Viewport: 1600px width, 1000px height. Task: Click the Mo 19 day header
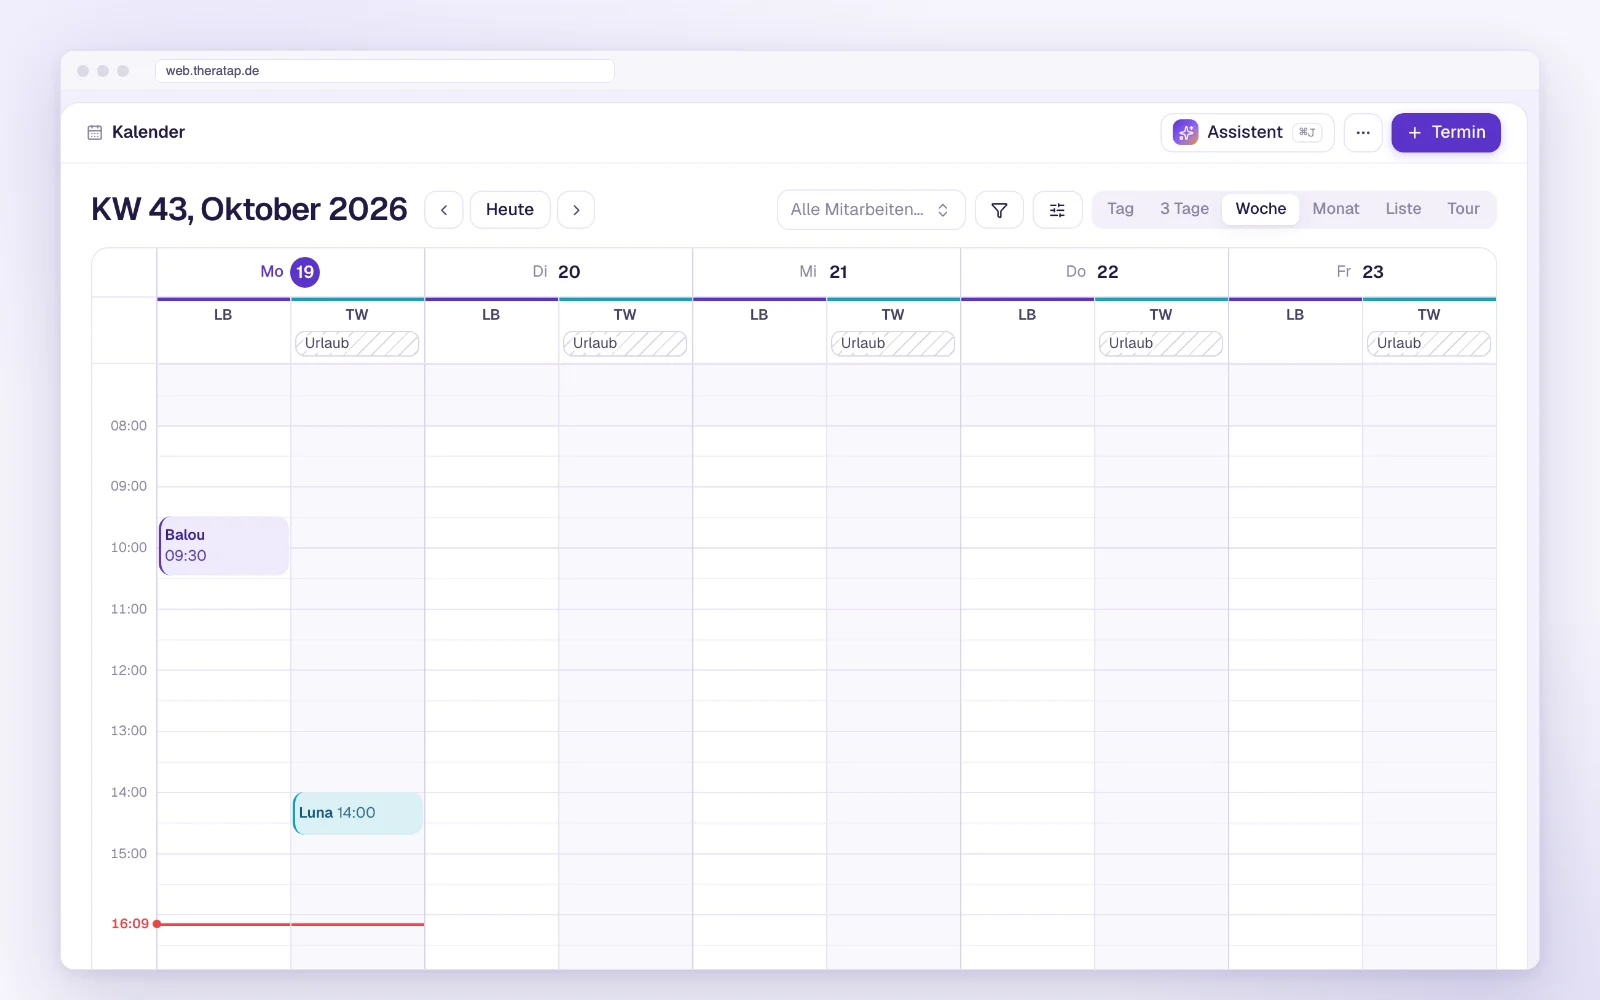click(x=290, y=272)
